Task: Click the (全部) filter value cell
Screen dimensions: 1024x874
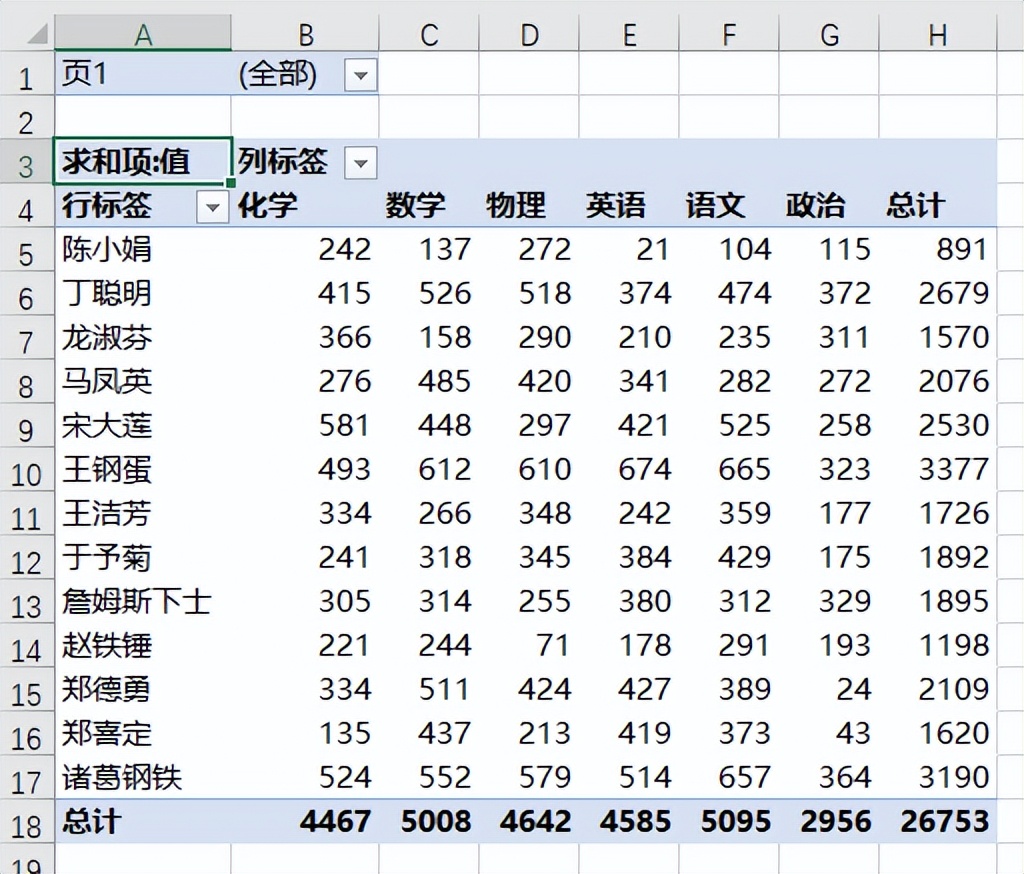Action: pyautogui.click(x=278, y=74)
